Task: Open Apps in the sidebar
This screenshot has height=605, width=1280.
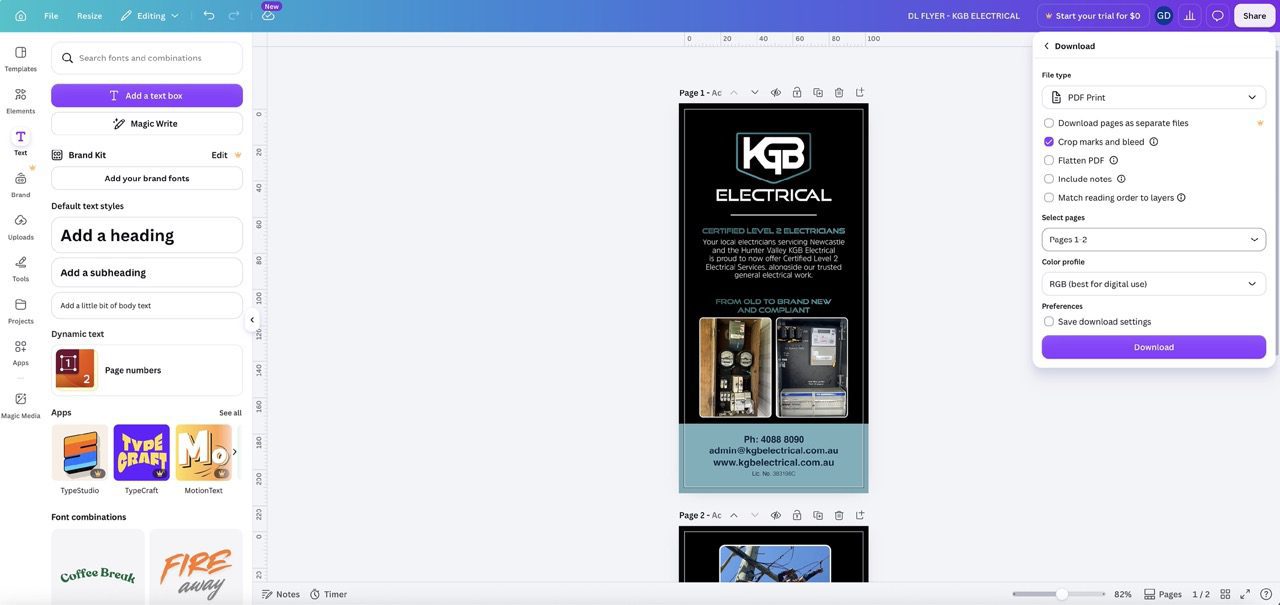Action: pyautogui.click(x=20, y=352)
